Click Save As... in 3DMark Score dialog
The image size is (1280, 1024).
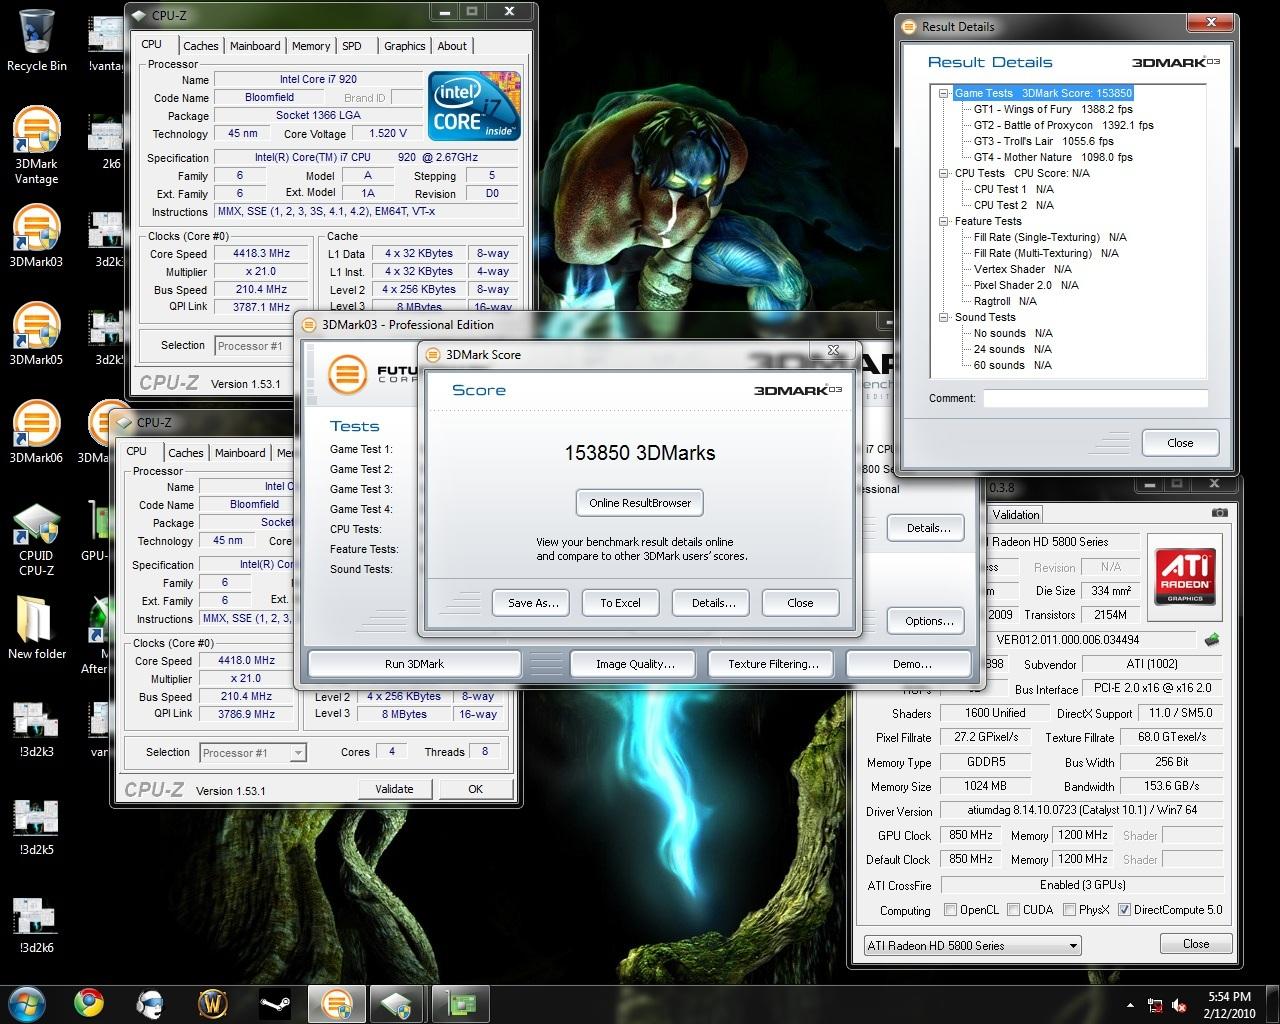coord(532,603)
